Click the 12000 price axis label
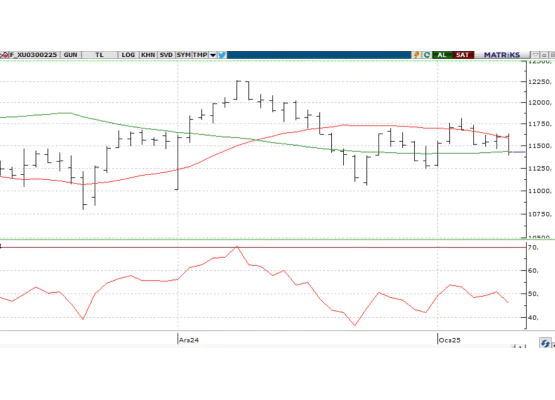The width and height of the screenshot is (555, 400). (539, 103)
